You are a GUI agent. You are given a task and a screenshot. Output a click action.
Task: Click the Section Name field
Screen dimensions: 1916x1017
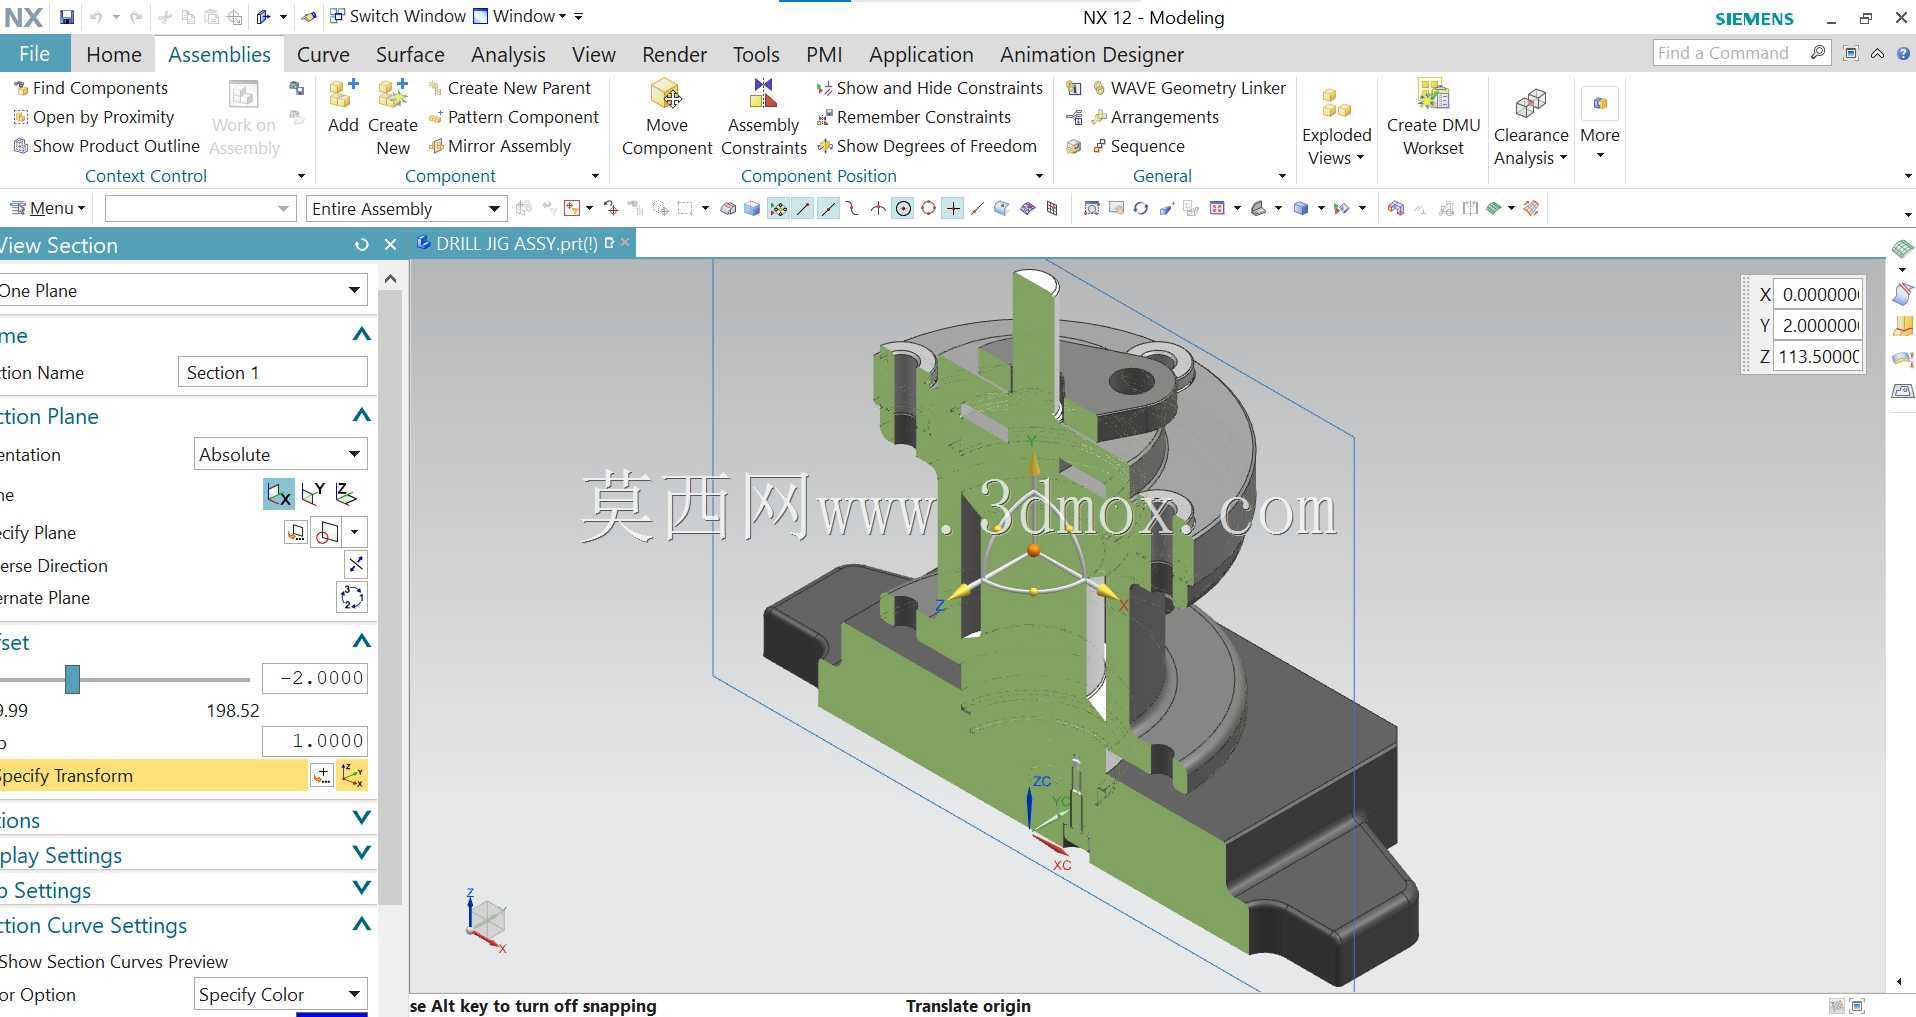[x=273, y=372]
